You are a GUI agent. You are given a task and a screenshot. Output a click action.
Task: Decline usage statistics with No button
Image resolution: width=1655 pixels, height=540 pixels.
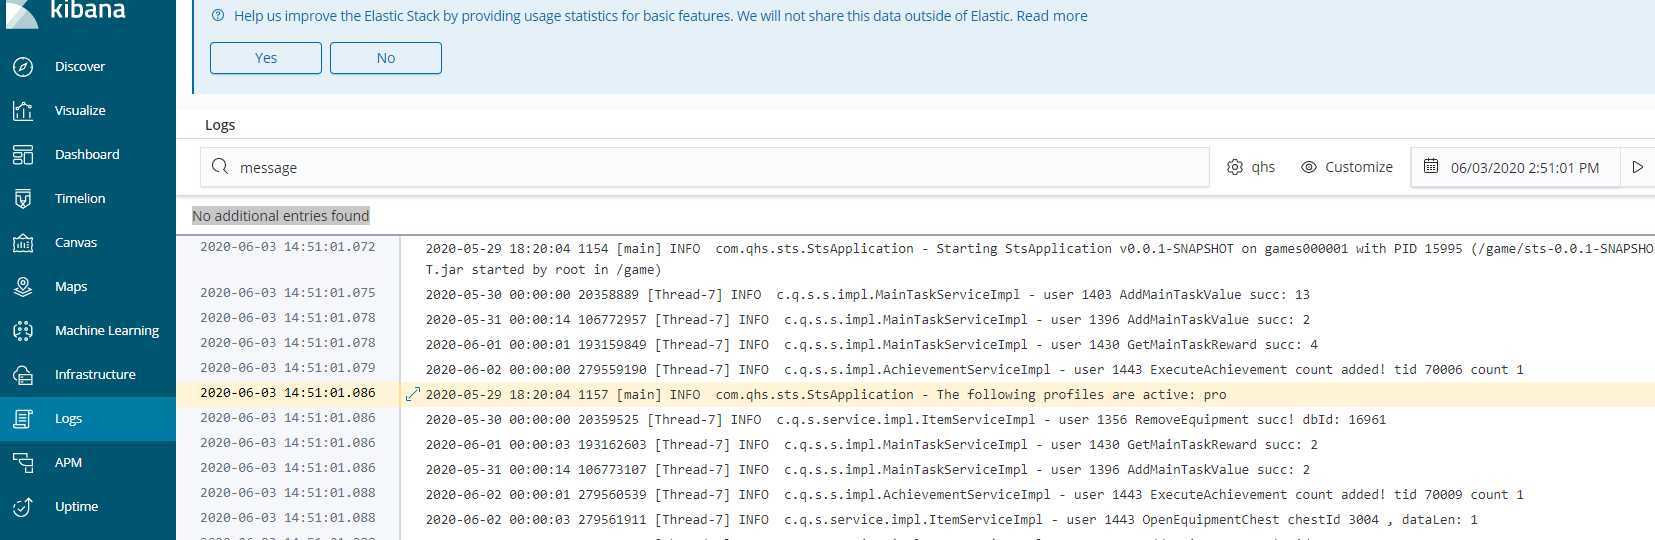(x=386, y=58)
